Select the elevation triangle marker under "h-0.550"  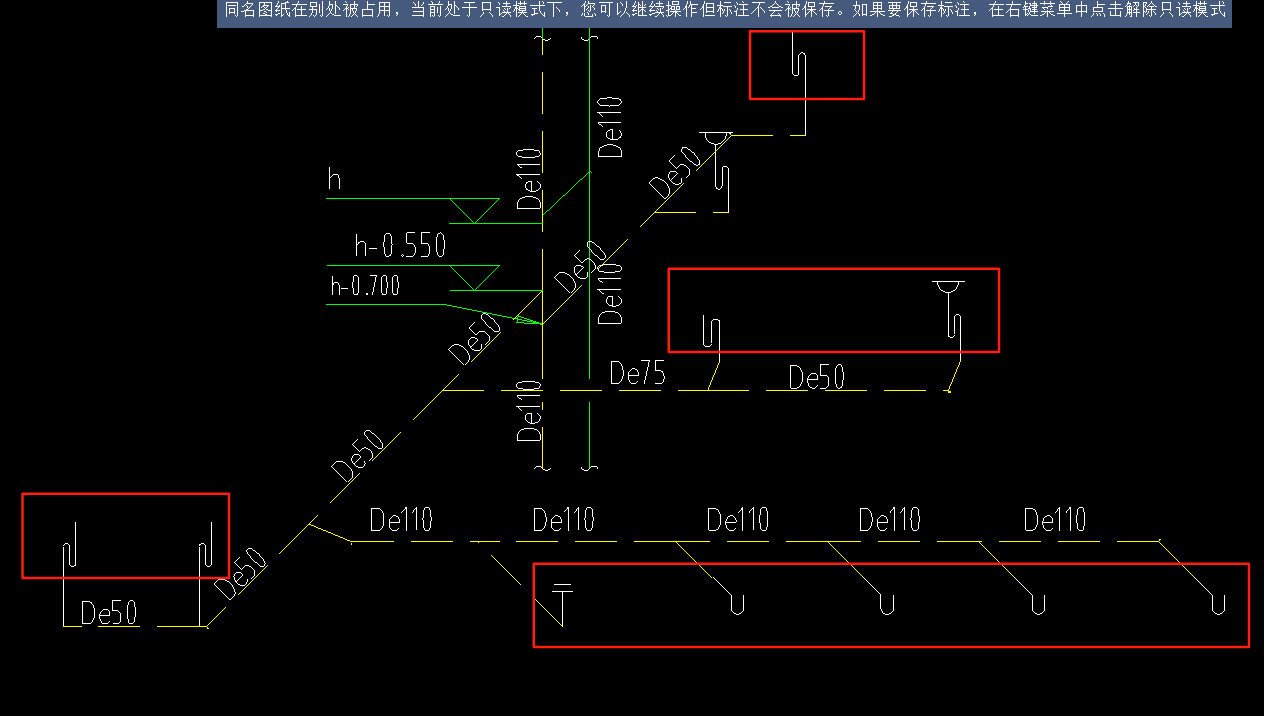point(474,277)
